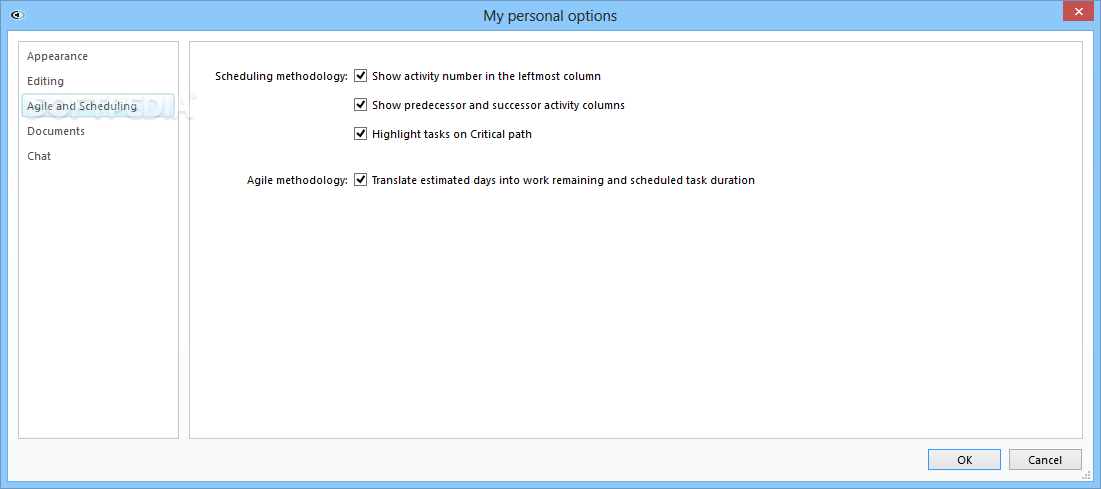Click the Agile methodology label
This screenshot has width=1101, height=489.
[x=297, y=180]
